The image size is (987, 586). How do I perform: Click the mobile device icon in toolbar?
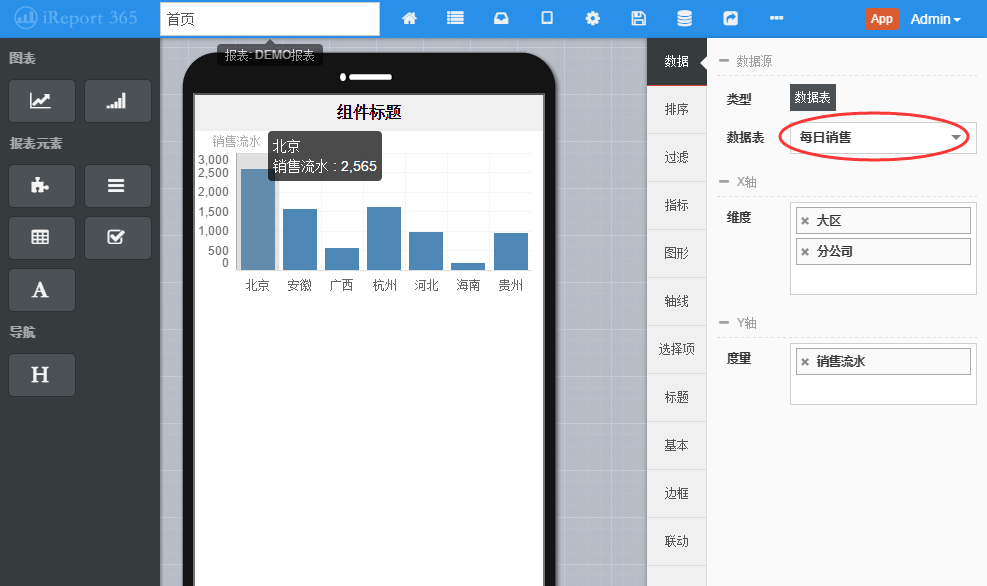tap(547, 18)
